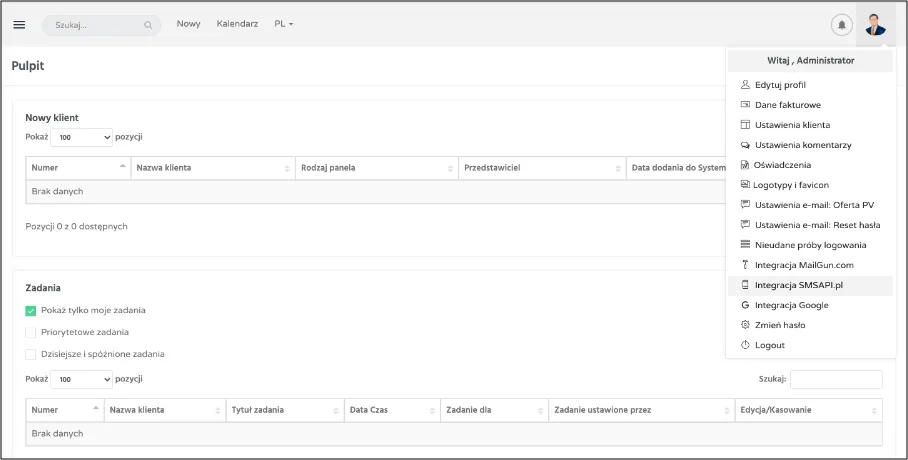Image resolution: width=908 pixels, height=460 pixels.
Task: Open Oświadczenia menu entry
Action: 810,165
